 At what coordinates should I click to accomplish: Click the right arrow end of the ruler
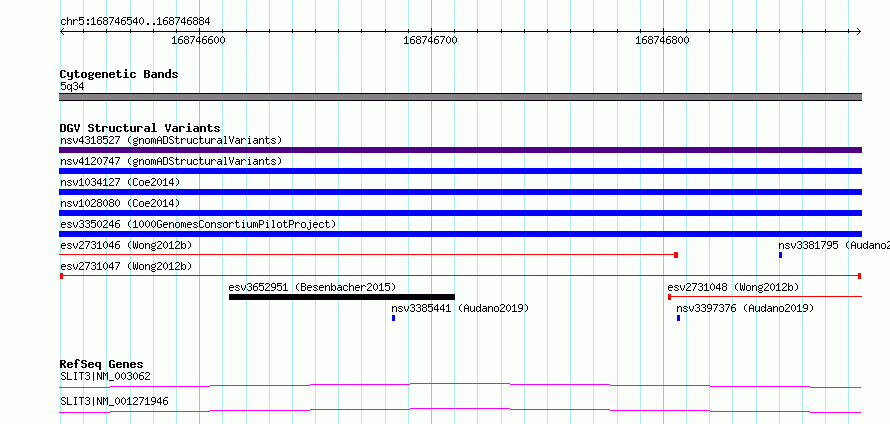tap(859, 31)
